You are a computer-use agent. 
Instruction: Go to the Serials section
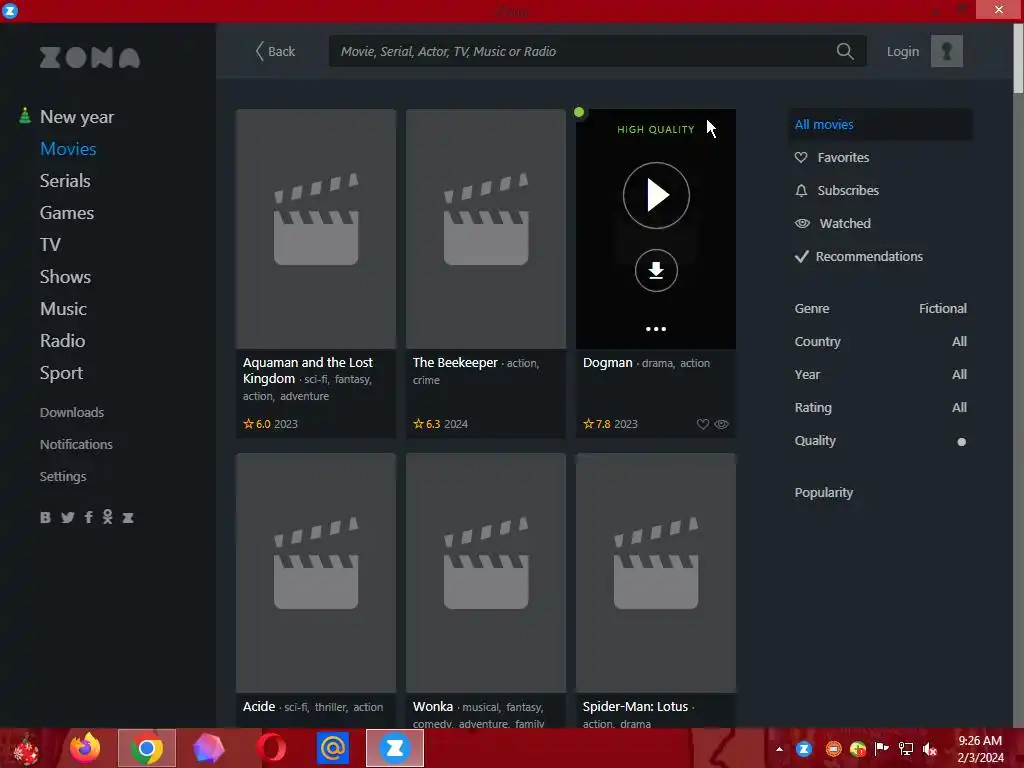point(65,180)
